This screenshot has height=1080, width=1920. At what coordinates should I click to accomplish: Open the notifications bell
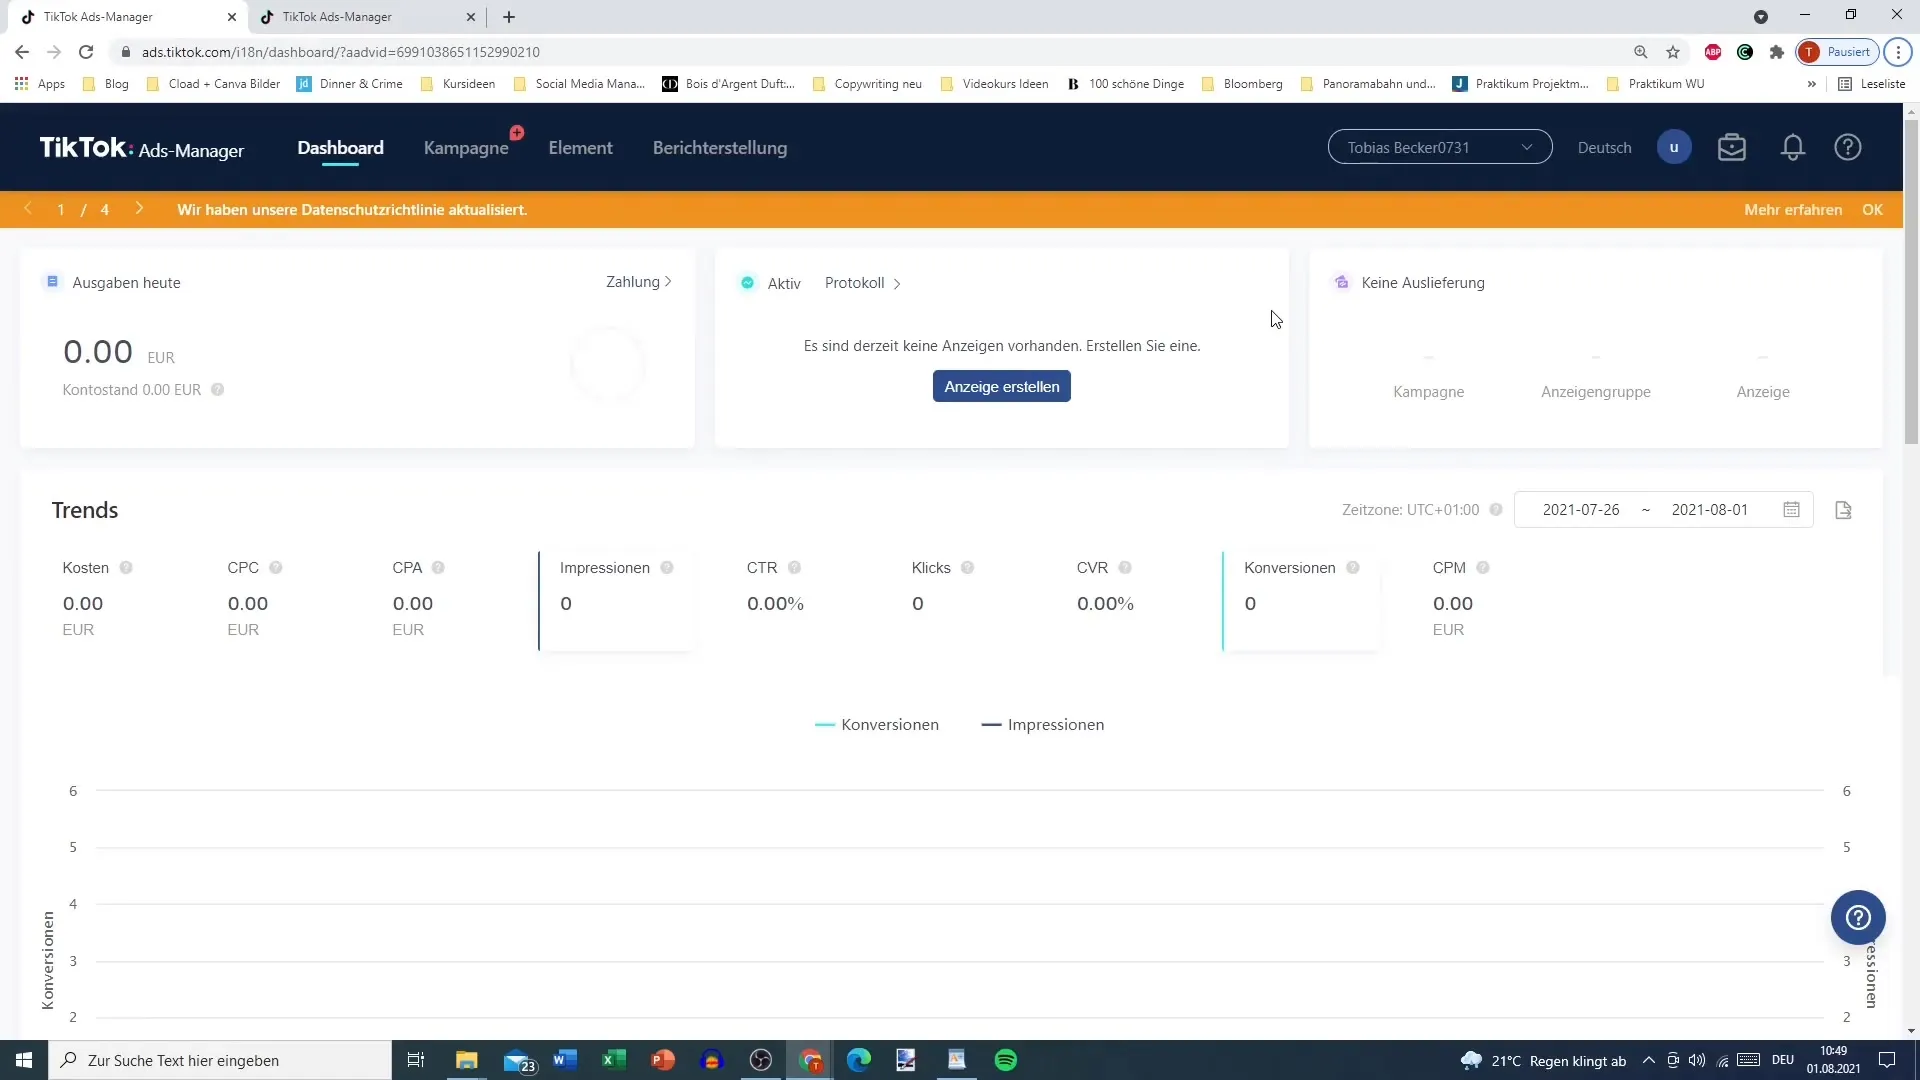(1792, 148)
